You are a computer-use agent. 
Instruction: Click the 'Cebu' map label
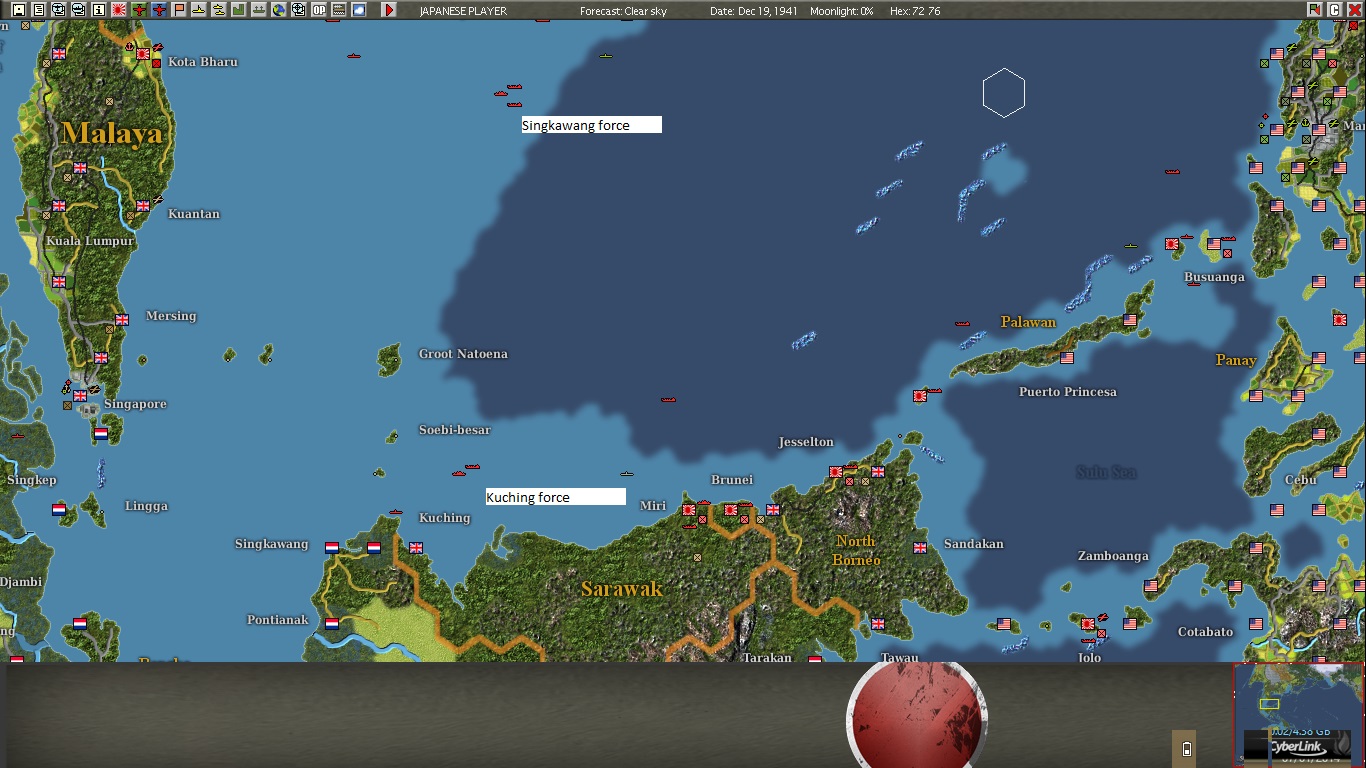point(1300,480)
